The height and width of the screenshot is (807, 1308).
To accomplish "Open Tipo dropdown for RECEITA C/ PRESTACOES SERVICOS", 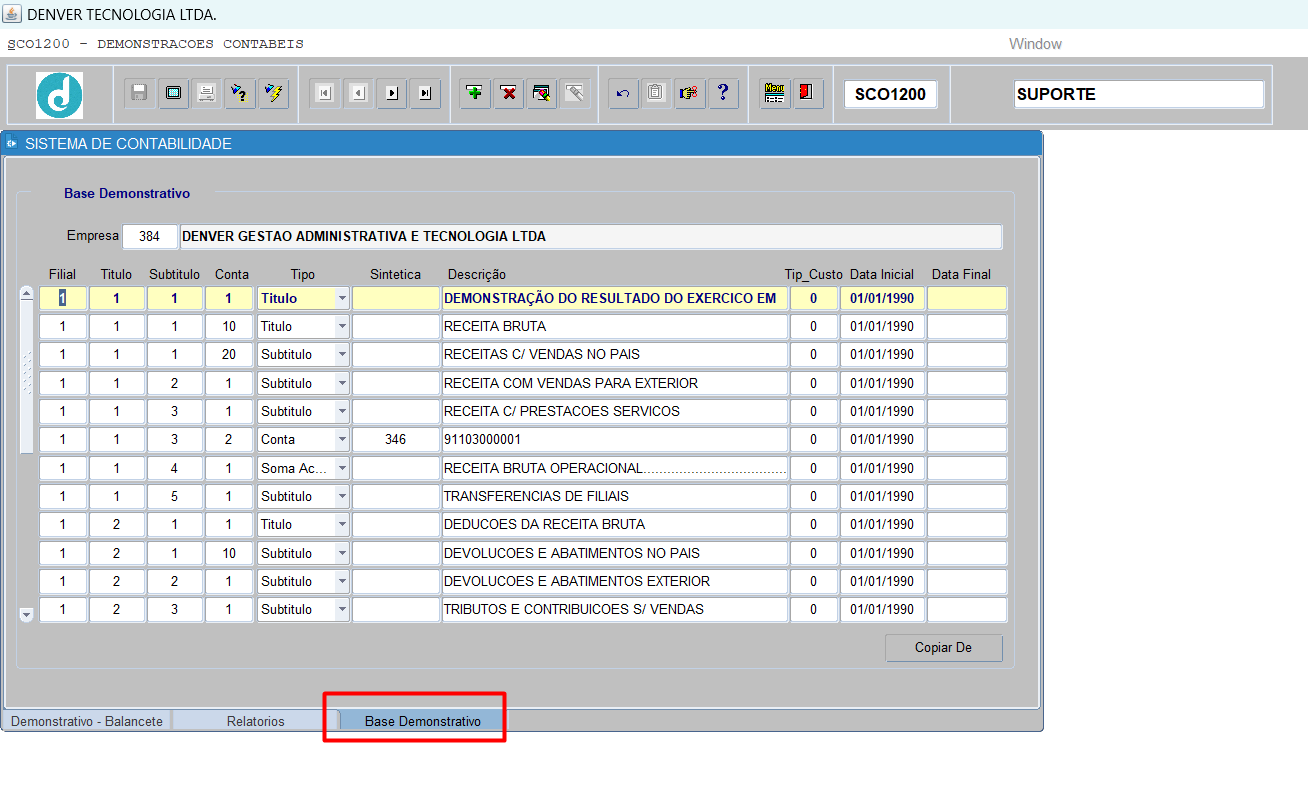I will click(342, 411).
